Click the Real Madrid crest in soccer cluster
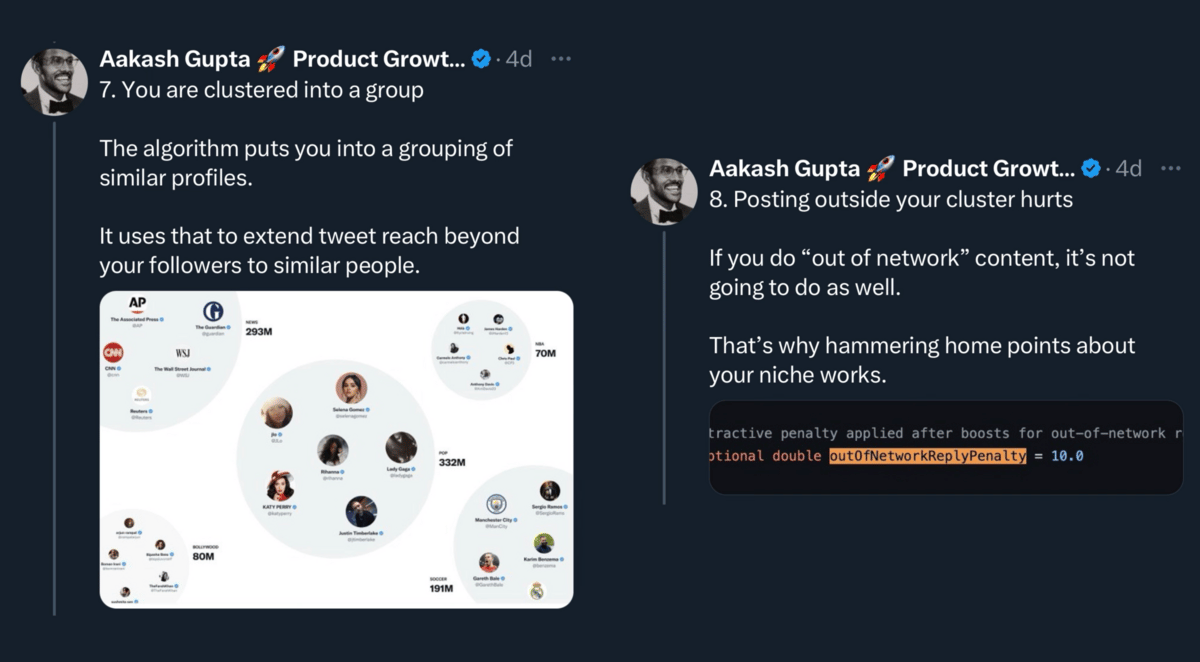Viewport: 1200px width, 662px height. click(537, 590)
